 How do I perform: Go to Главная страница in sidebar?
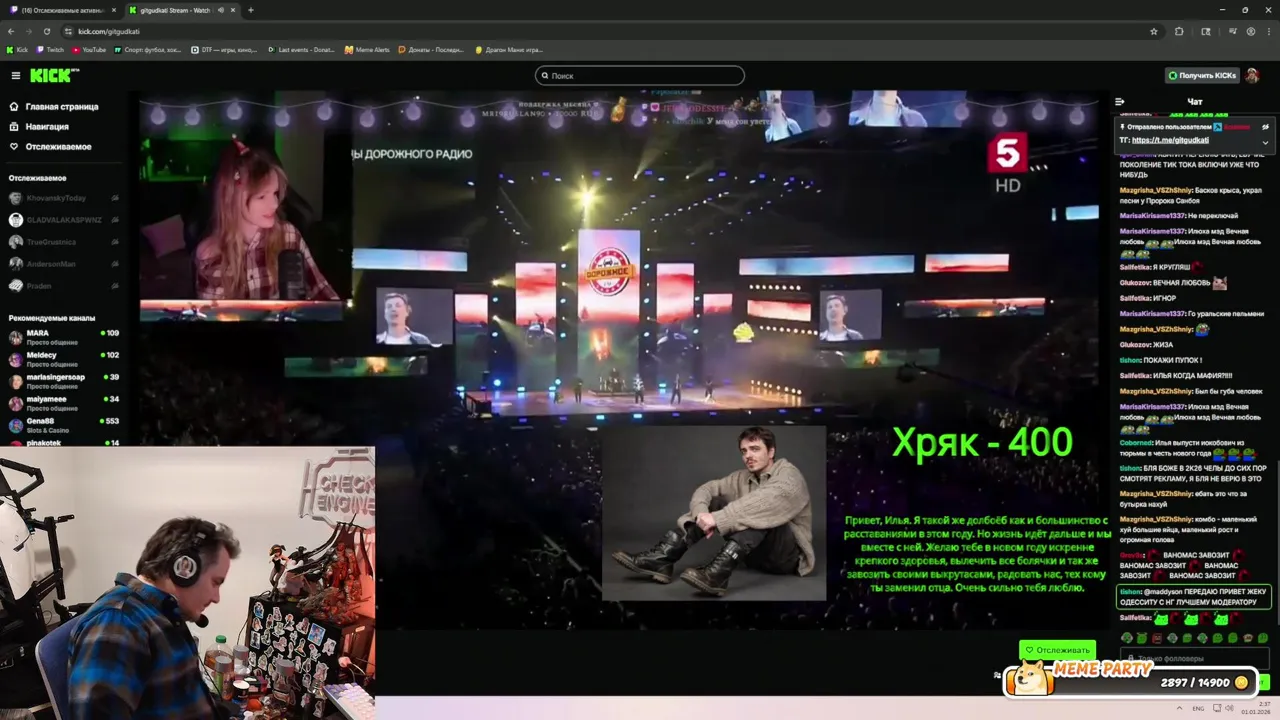coord(54,106)
